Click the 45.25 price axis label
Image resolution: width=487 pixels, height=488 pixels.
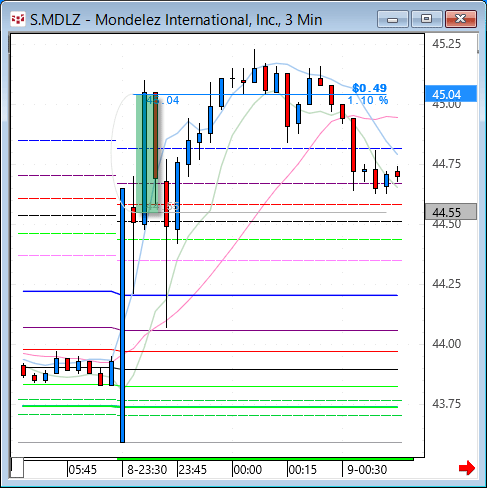[x=446, y=44]
